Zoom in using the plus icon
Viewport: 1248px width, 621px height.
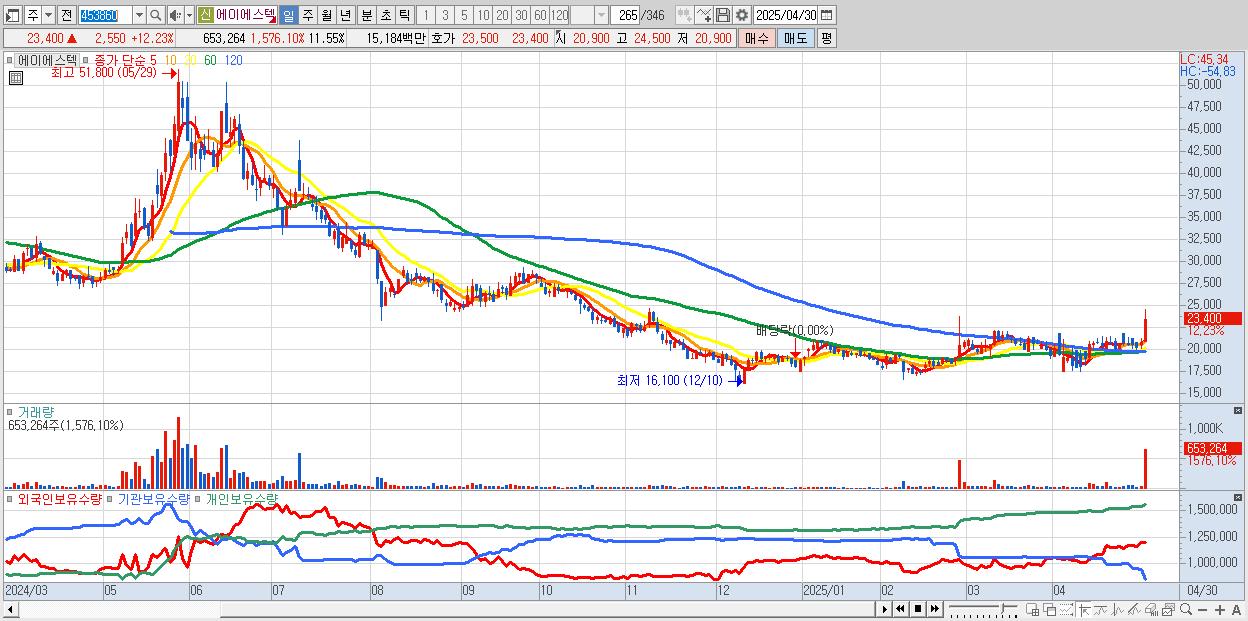(x=1220, y=610)
